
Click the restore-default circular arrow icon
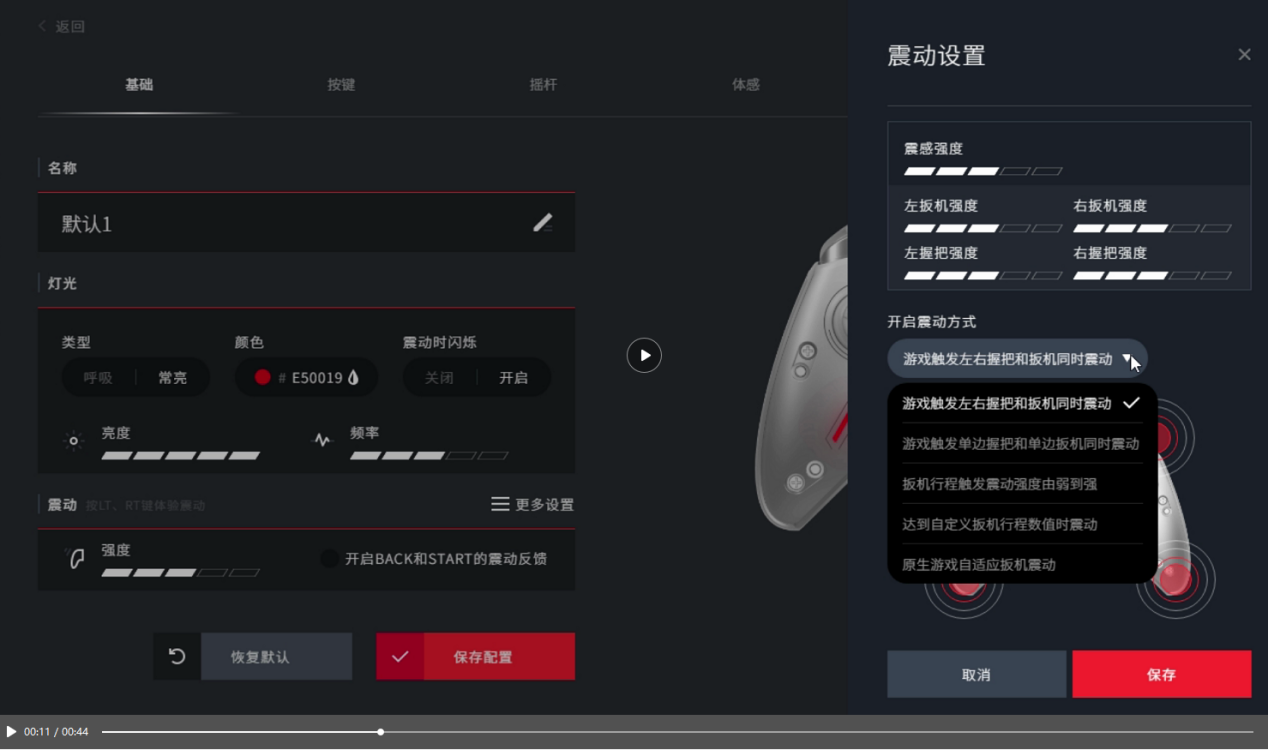coord(177,656)
